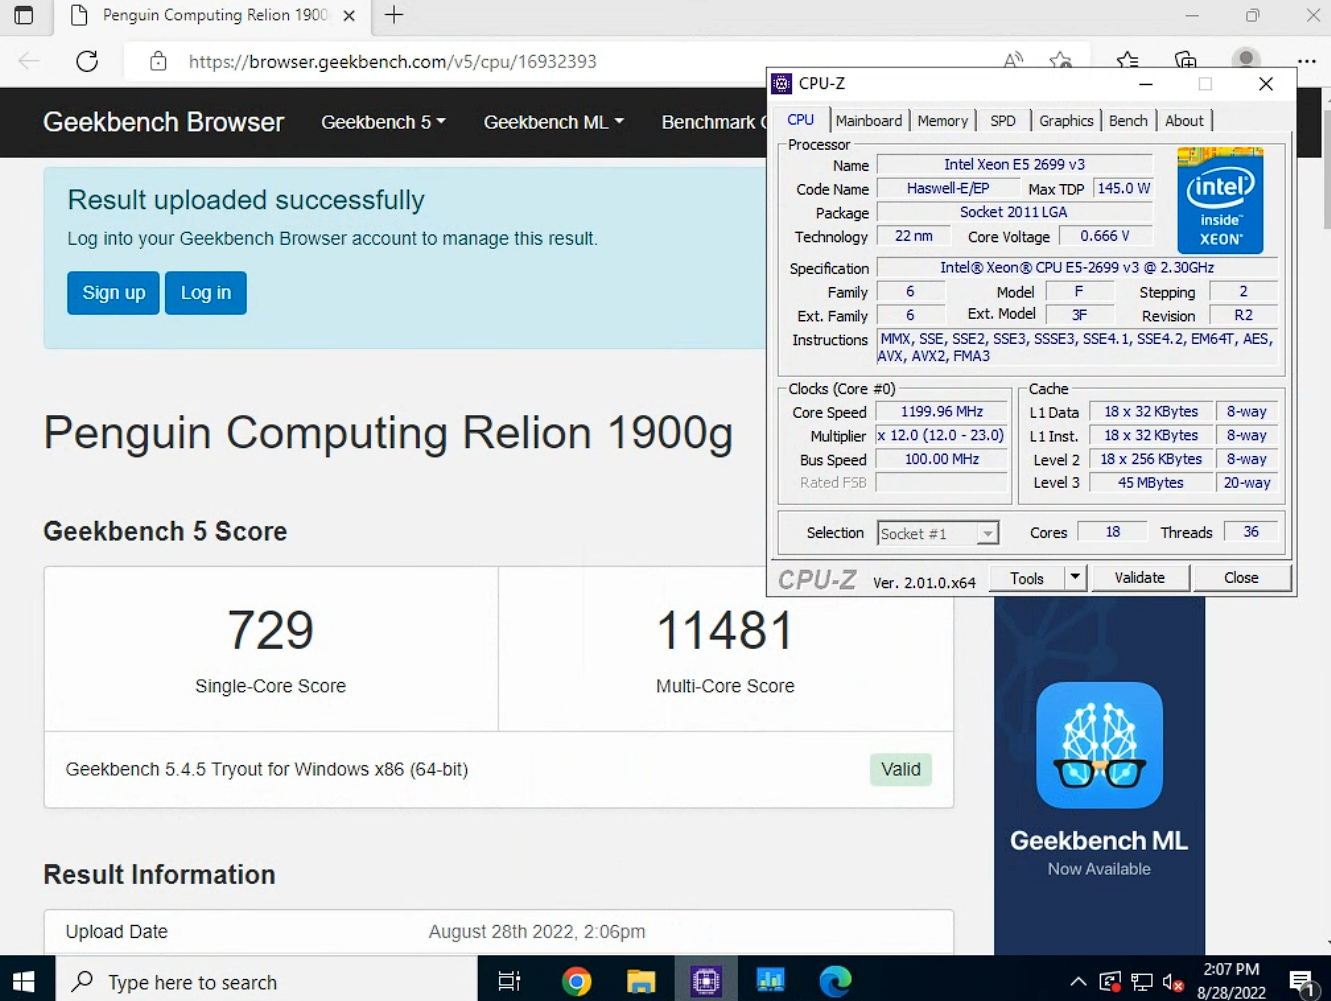Switch to the Memory tab
The height and width of the screenshot is (1001, 1331).
943,121
